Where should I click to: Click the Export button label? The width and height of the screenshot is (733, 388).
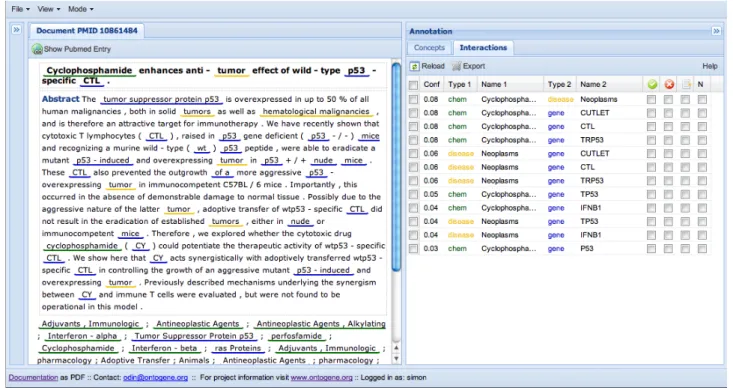(474, 66)
